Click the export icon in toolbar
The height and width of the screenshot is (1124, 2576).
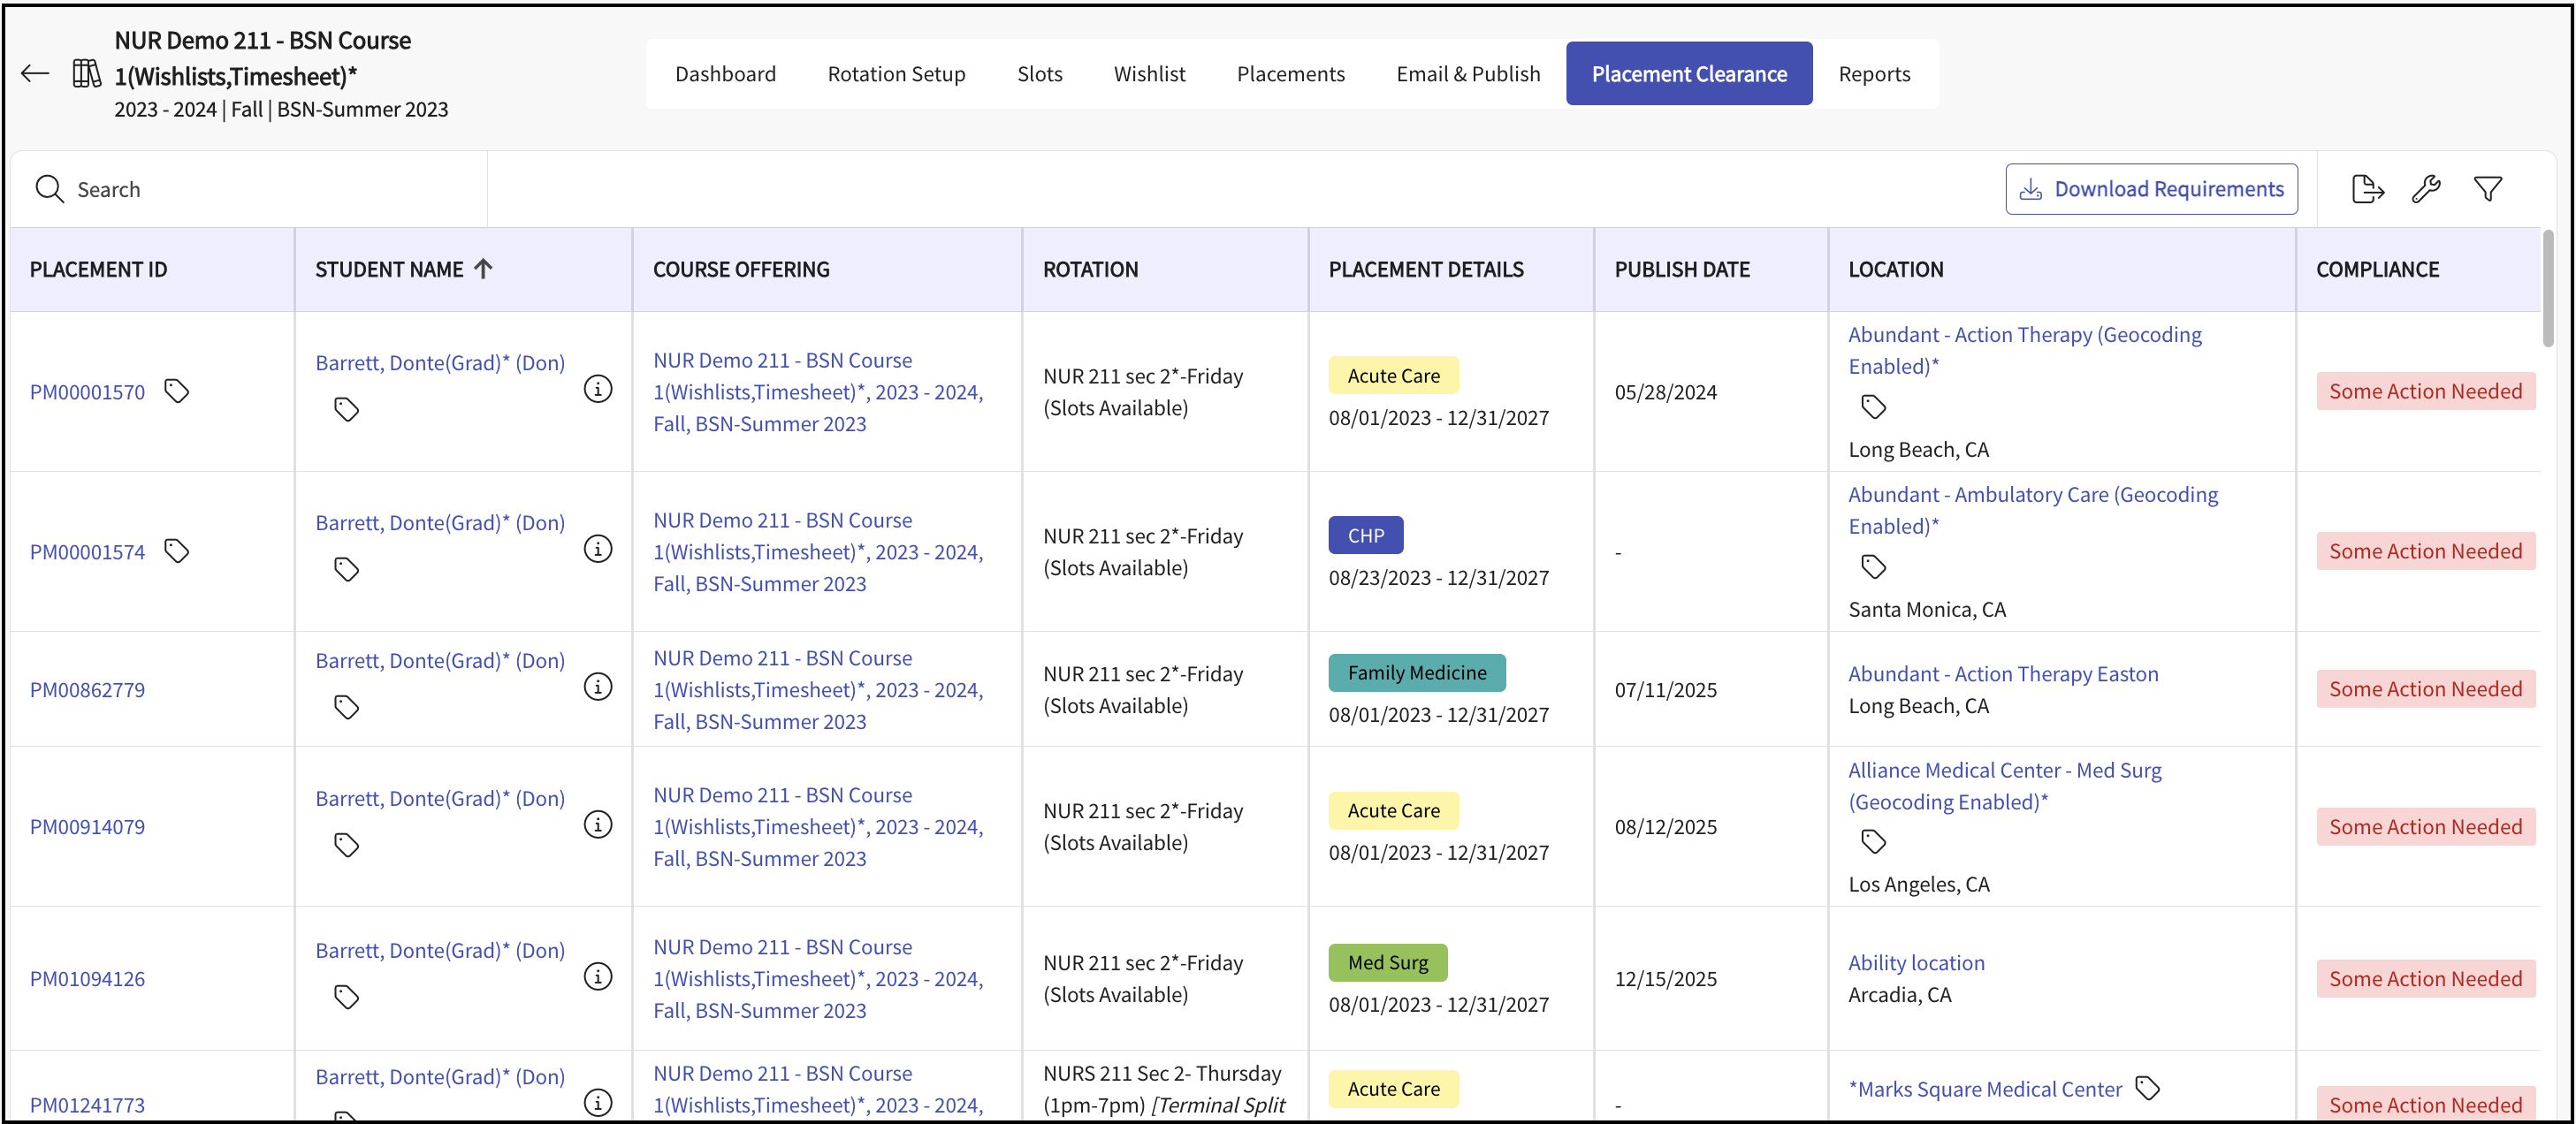pos(2367,189)
